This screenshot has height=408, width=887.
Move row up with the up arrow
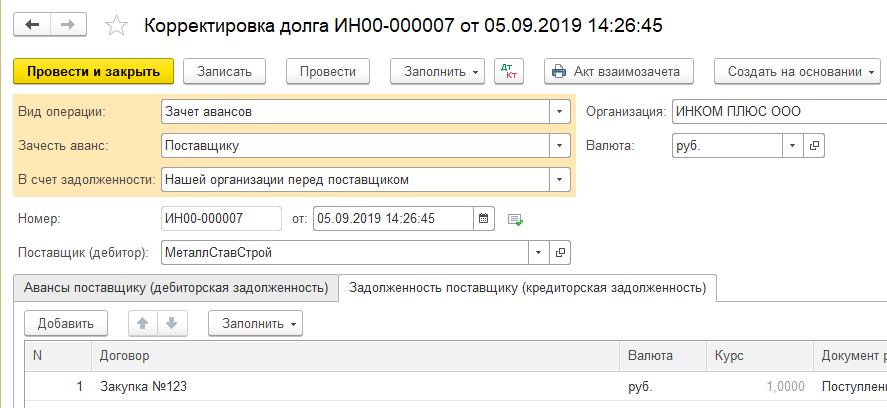click(144, 323)
